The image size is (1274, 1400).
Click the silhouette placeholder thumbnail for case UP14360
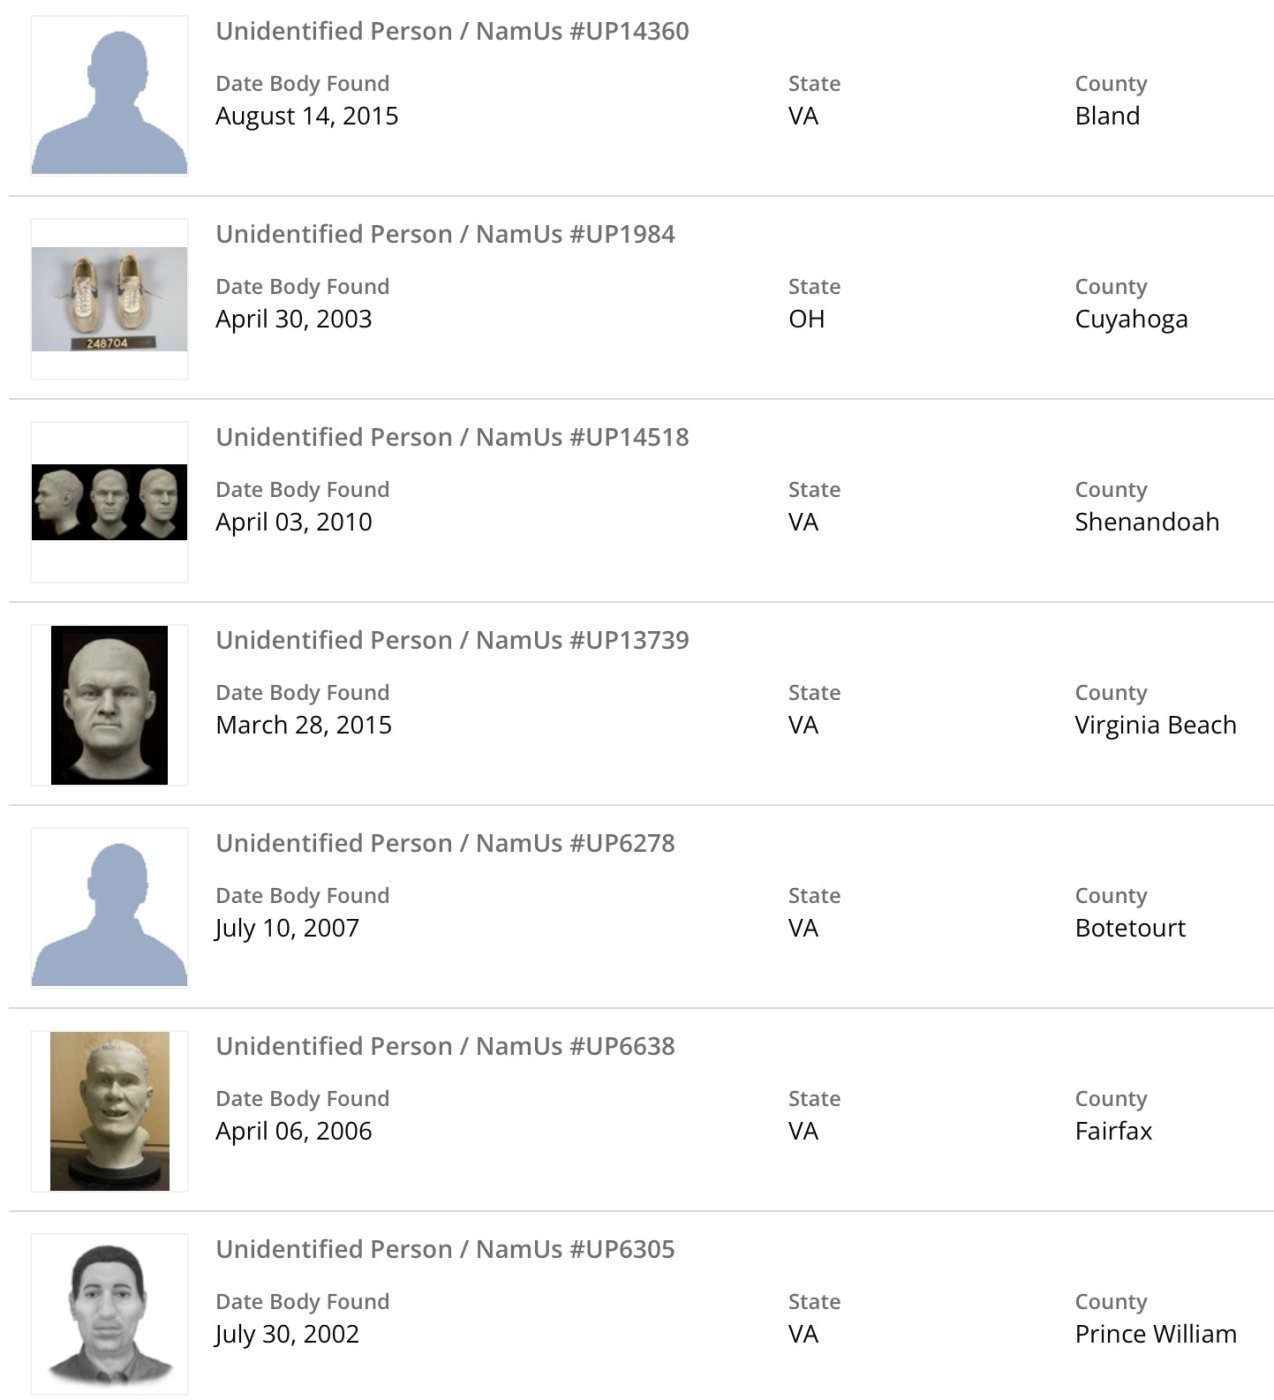pos(109,96)
